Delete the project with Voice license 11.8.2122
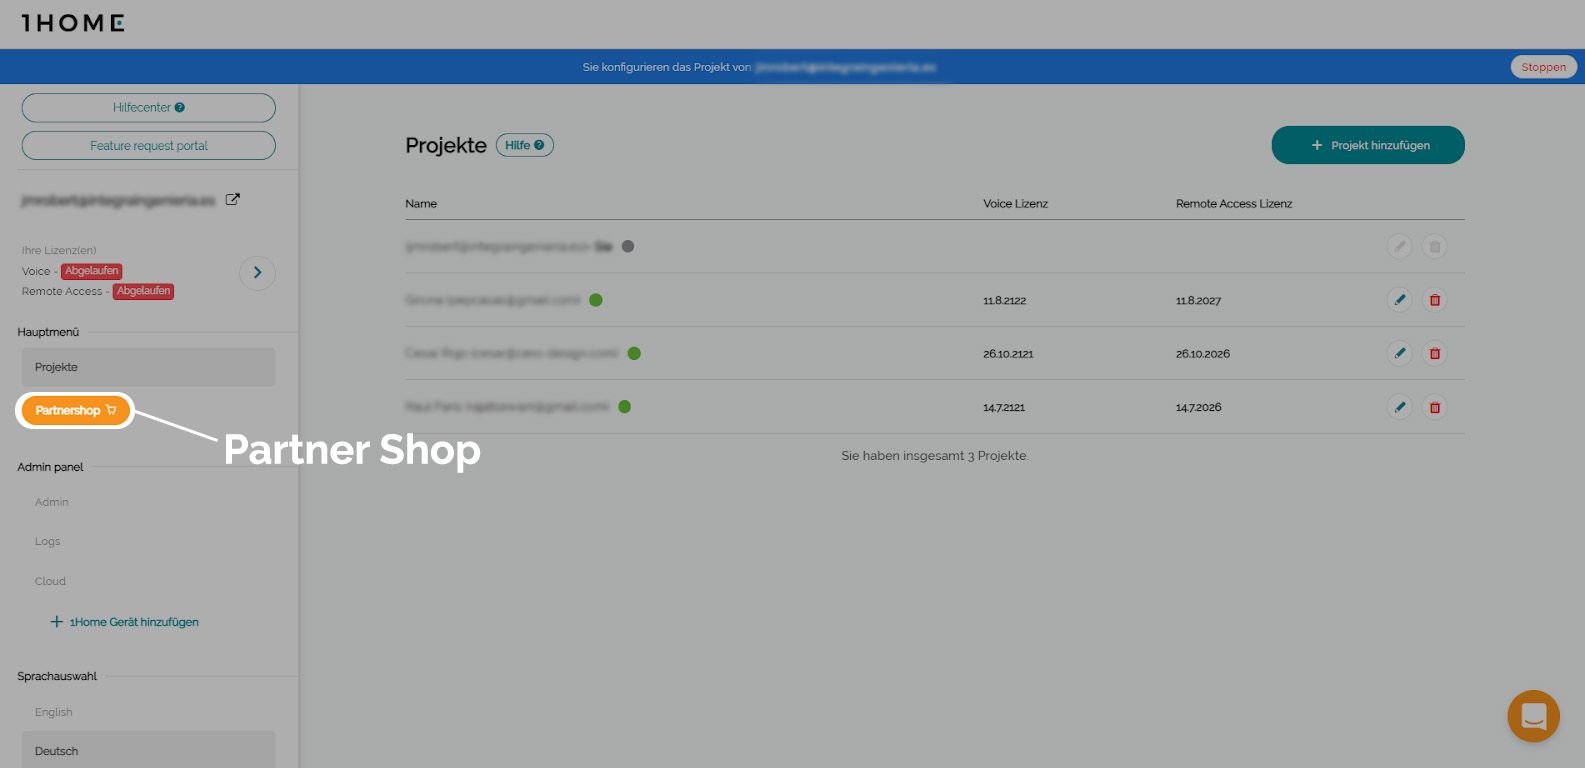This screenshot has height=768, width=1585. click(x=1434, y=300)
